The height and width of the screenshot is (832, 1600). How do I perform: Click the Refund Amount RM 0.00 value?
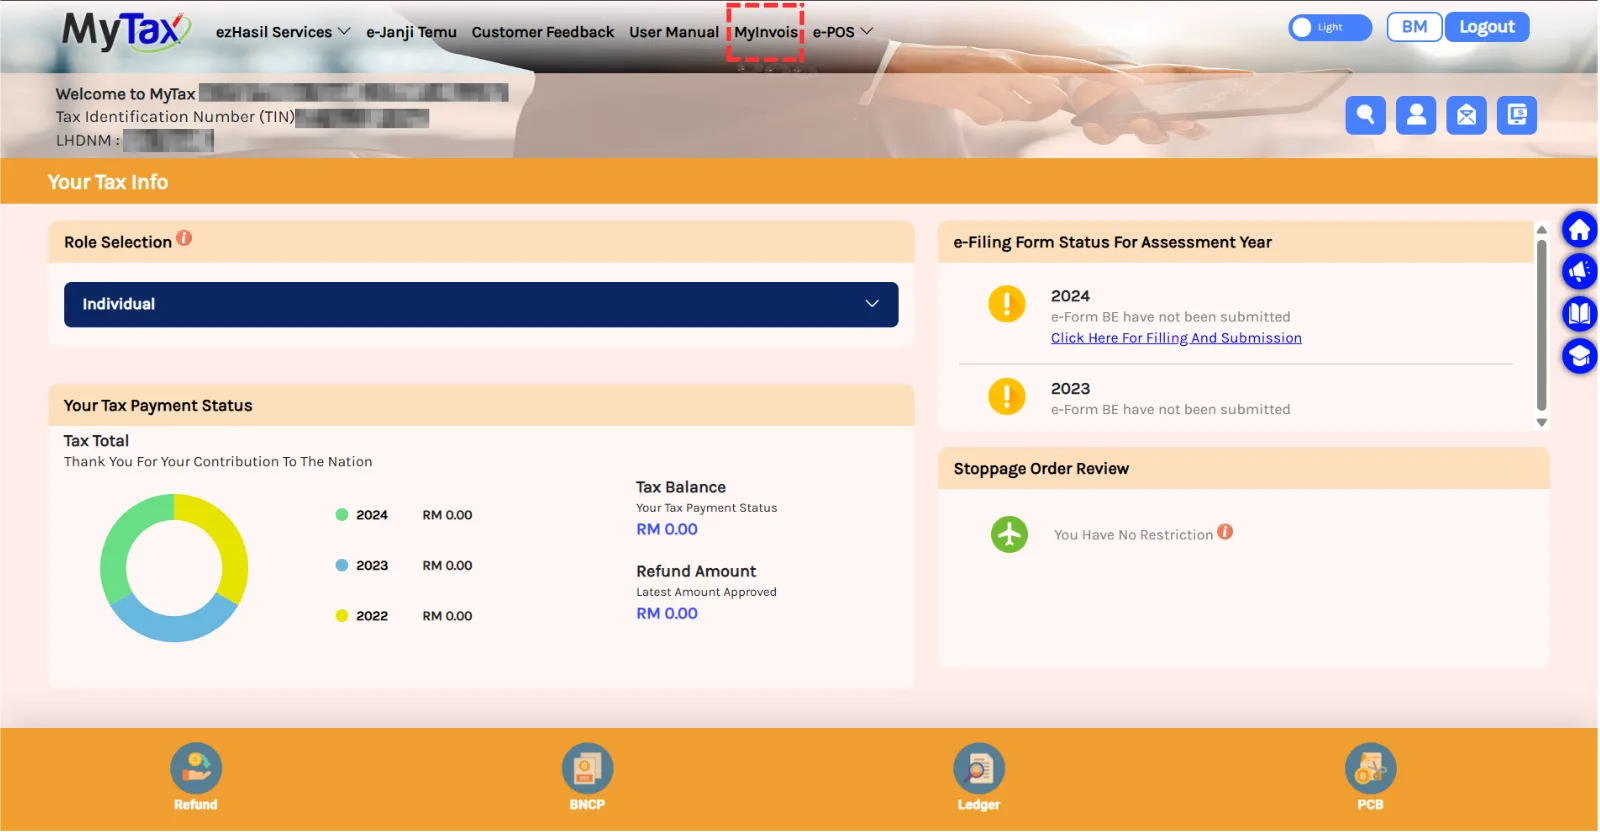coord(667,613)
